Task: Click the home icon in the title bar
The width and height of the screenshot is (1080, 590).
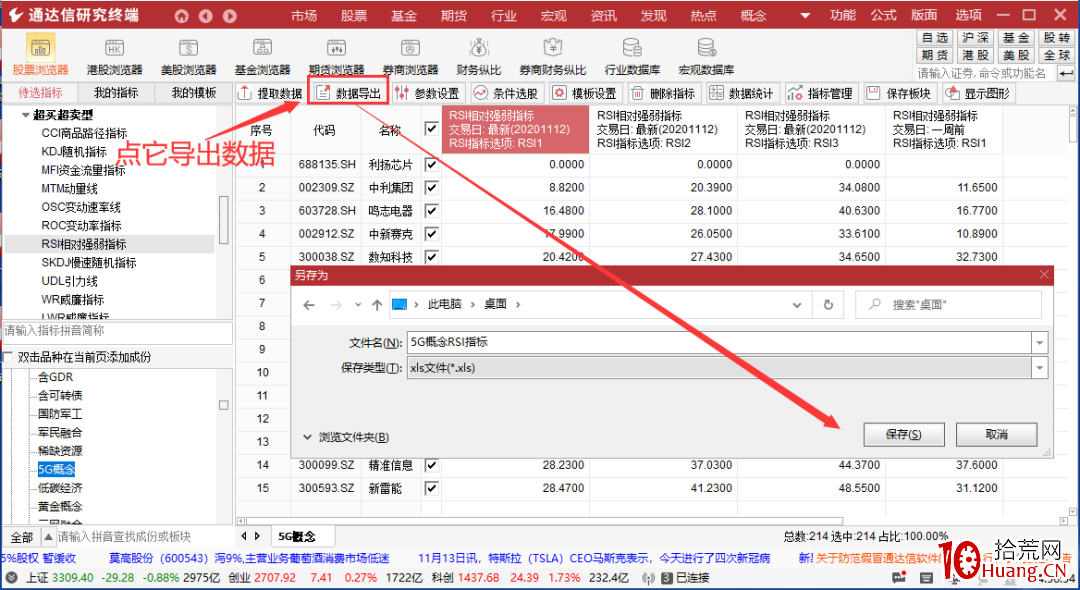Action: coord(181,15)
